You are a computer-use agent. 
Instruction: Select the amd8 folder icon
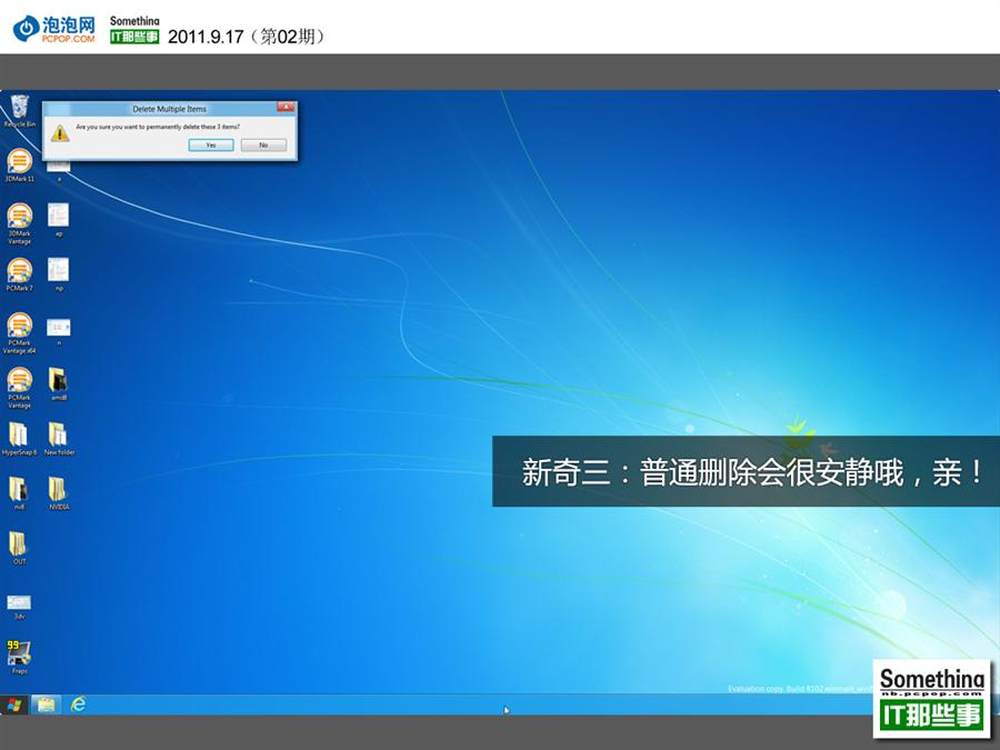click(59, 384)
